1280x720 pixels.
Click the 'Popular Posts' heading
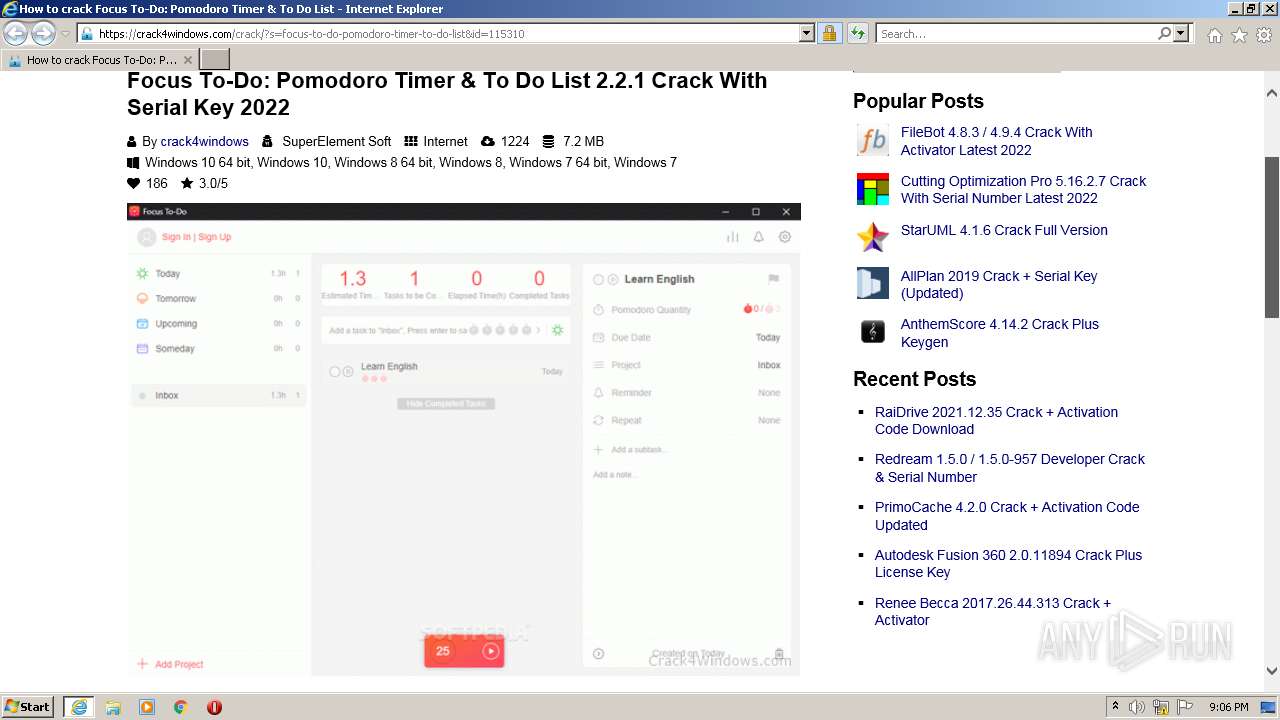[x=918, y=101]
